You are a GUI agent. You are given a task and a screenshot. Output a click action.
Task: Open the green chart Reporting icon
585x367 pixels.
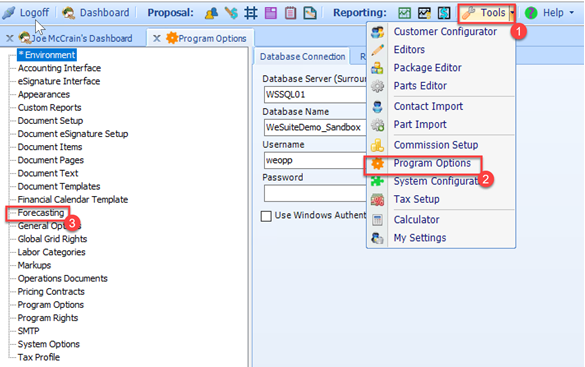tap(404, 13)
